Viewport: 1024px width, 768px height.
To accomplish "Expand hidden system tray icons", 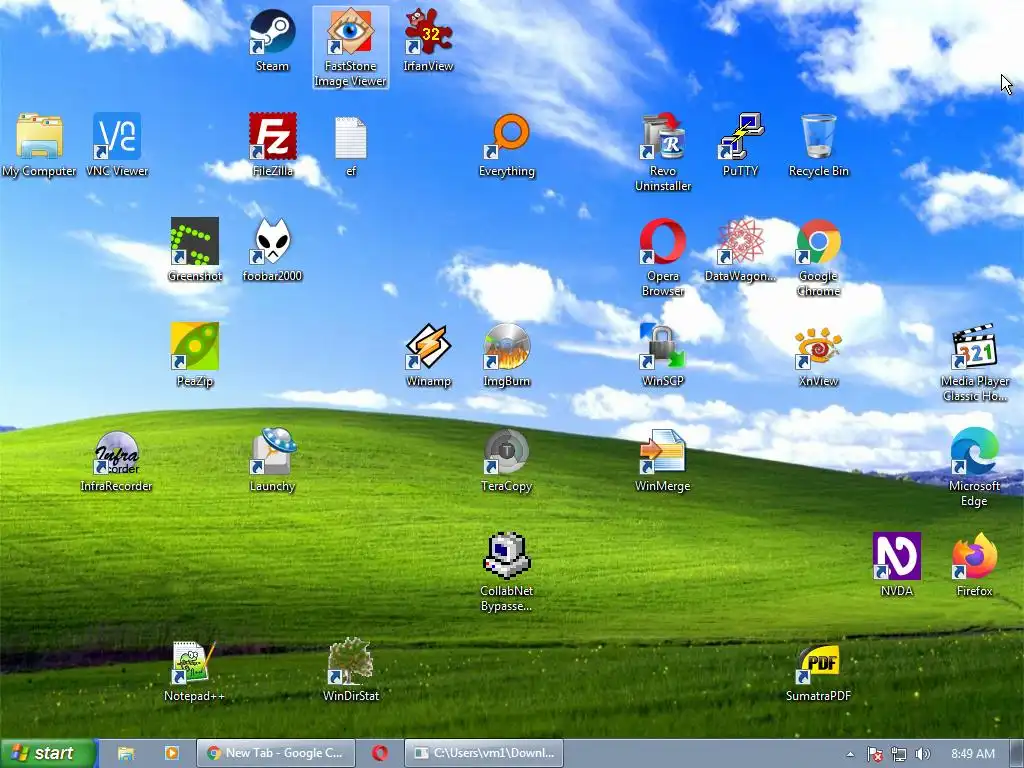I will coord(850,754).
